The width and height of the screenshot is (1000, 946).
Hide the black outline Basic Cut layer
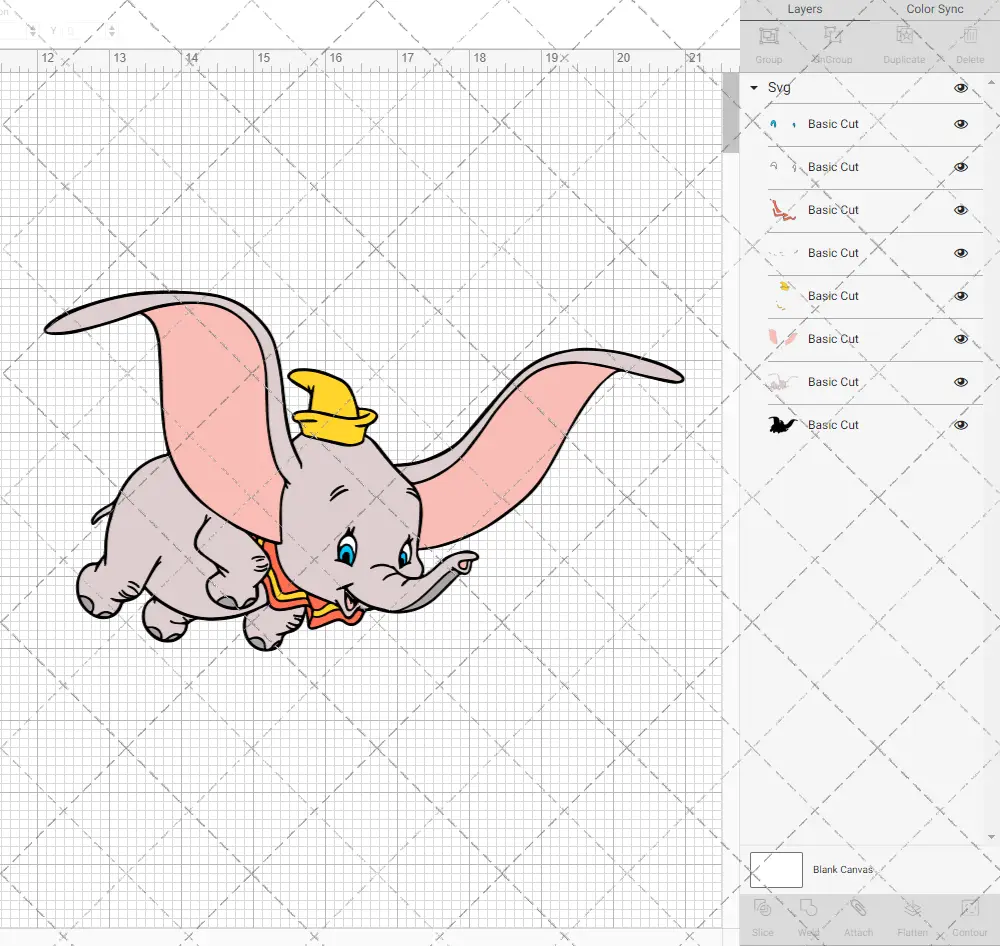pyautogui.click(x=960, y=425)
